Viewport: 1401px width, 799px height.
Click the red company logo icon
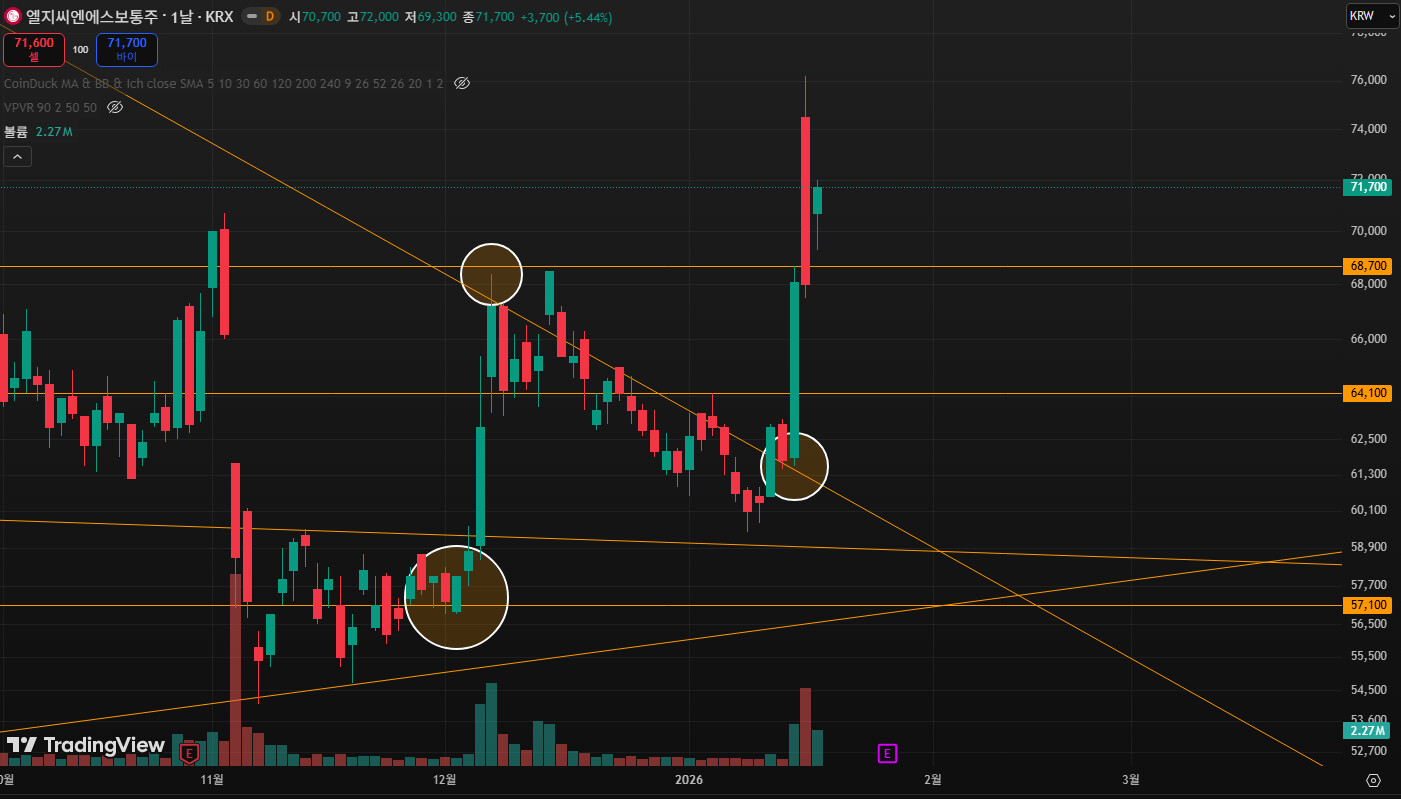(13, 17)
